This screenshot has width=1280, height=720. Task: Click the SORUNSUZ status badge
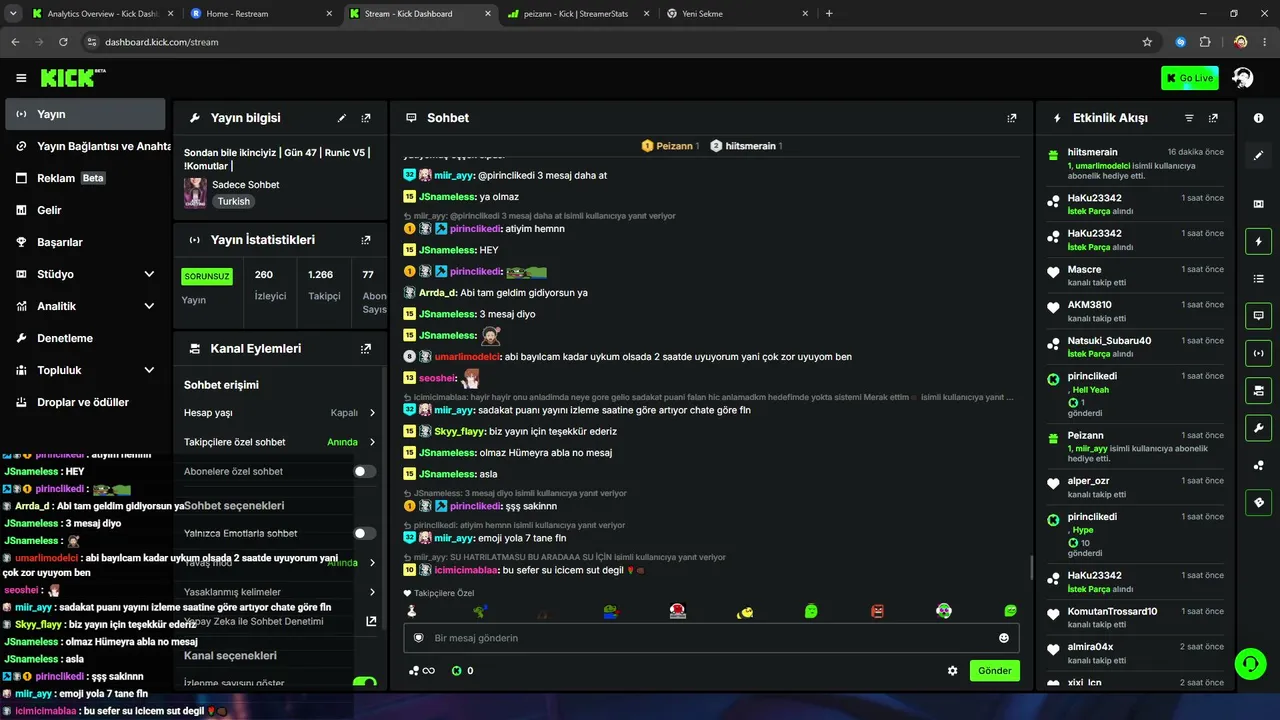207,276
